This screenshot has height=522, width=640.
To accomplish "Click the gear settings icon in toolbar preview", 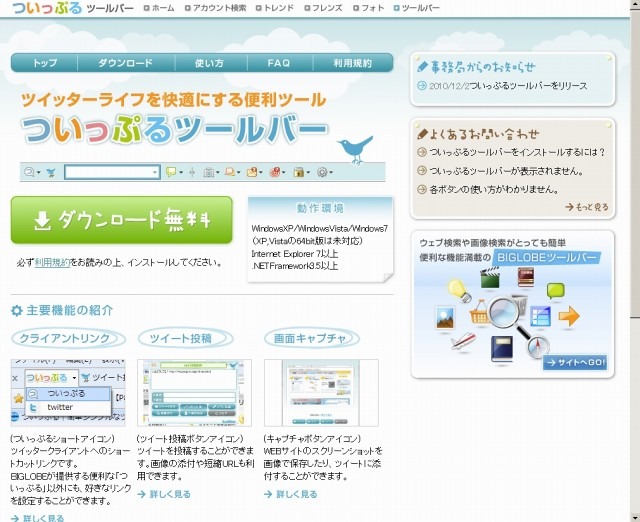I will [322, 172].
